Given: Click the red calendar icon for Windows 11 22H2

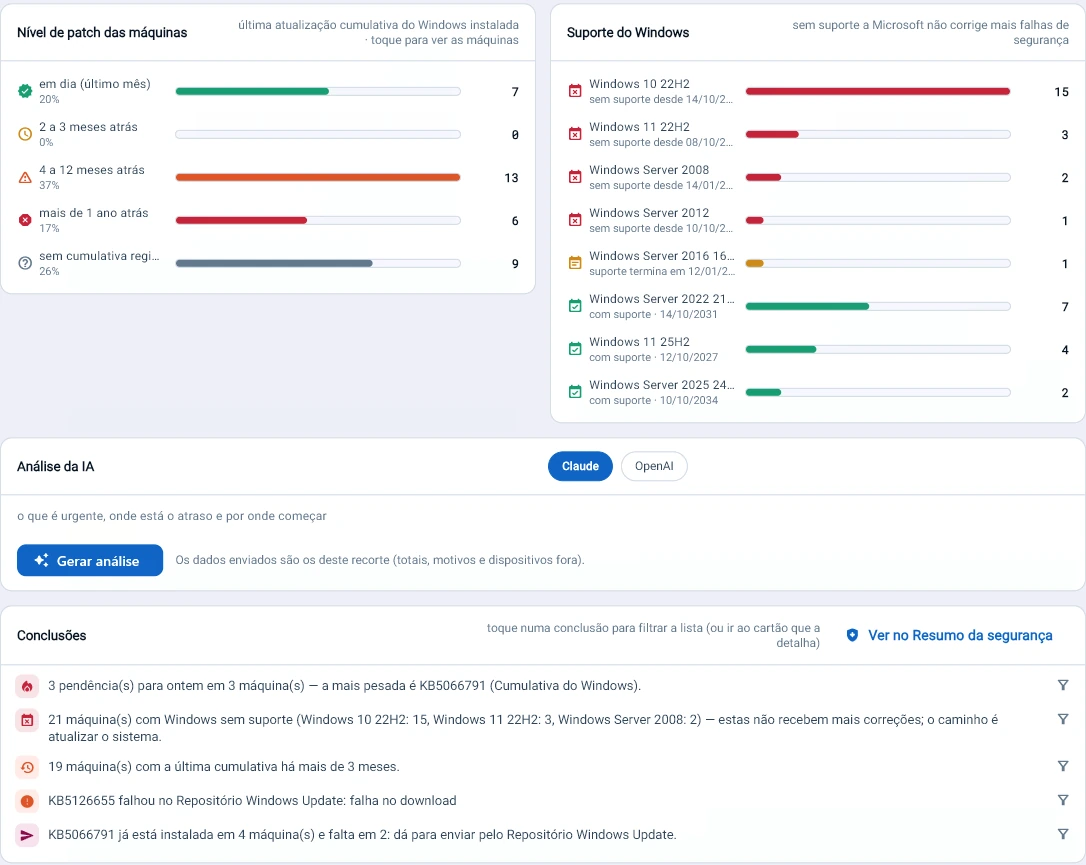Looking at the screenshot, I should click(x=575, y=134).
